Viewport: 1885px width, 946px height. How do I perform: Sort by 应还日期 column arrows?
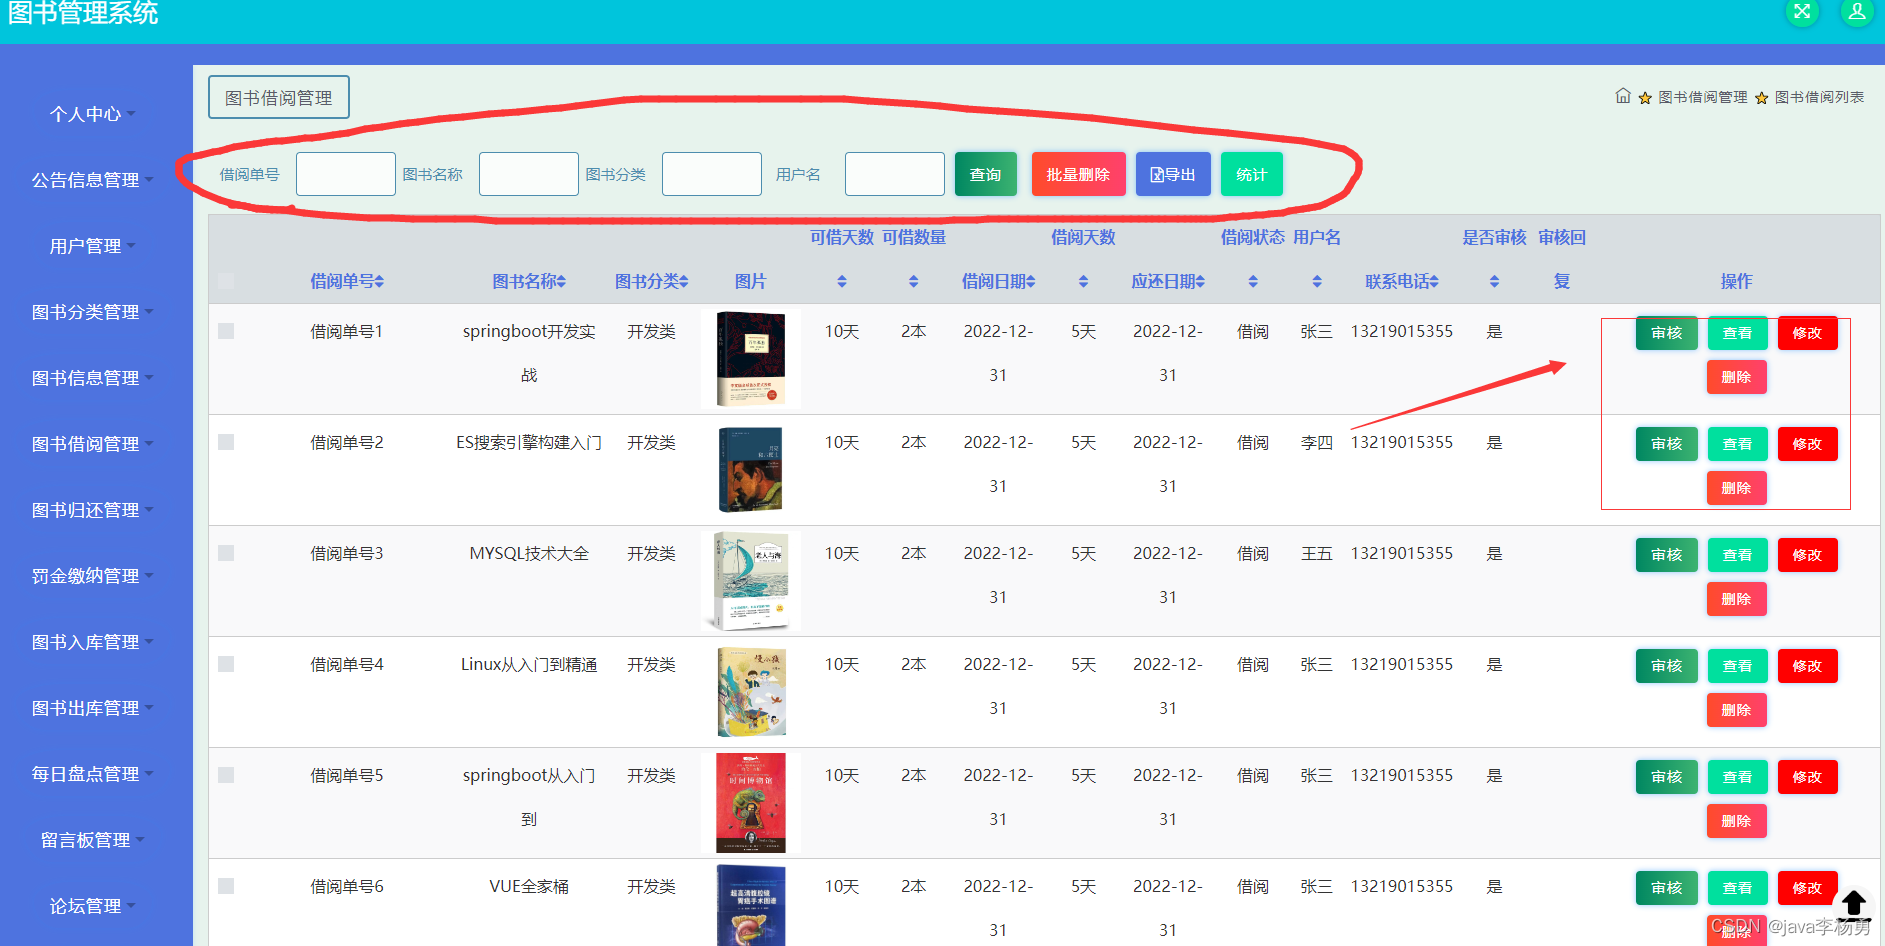[x=1200, y=282]
